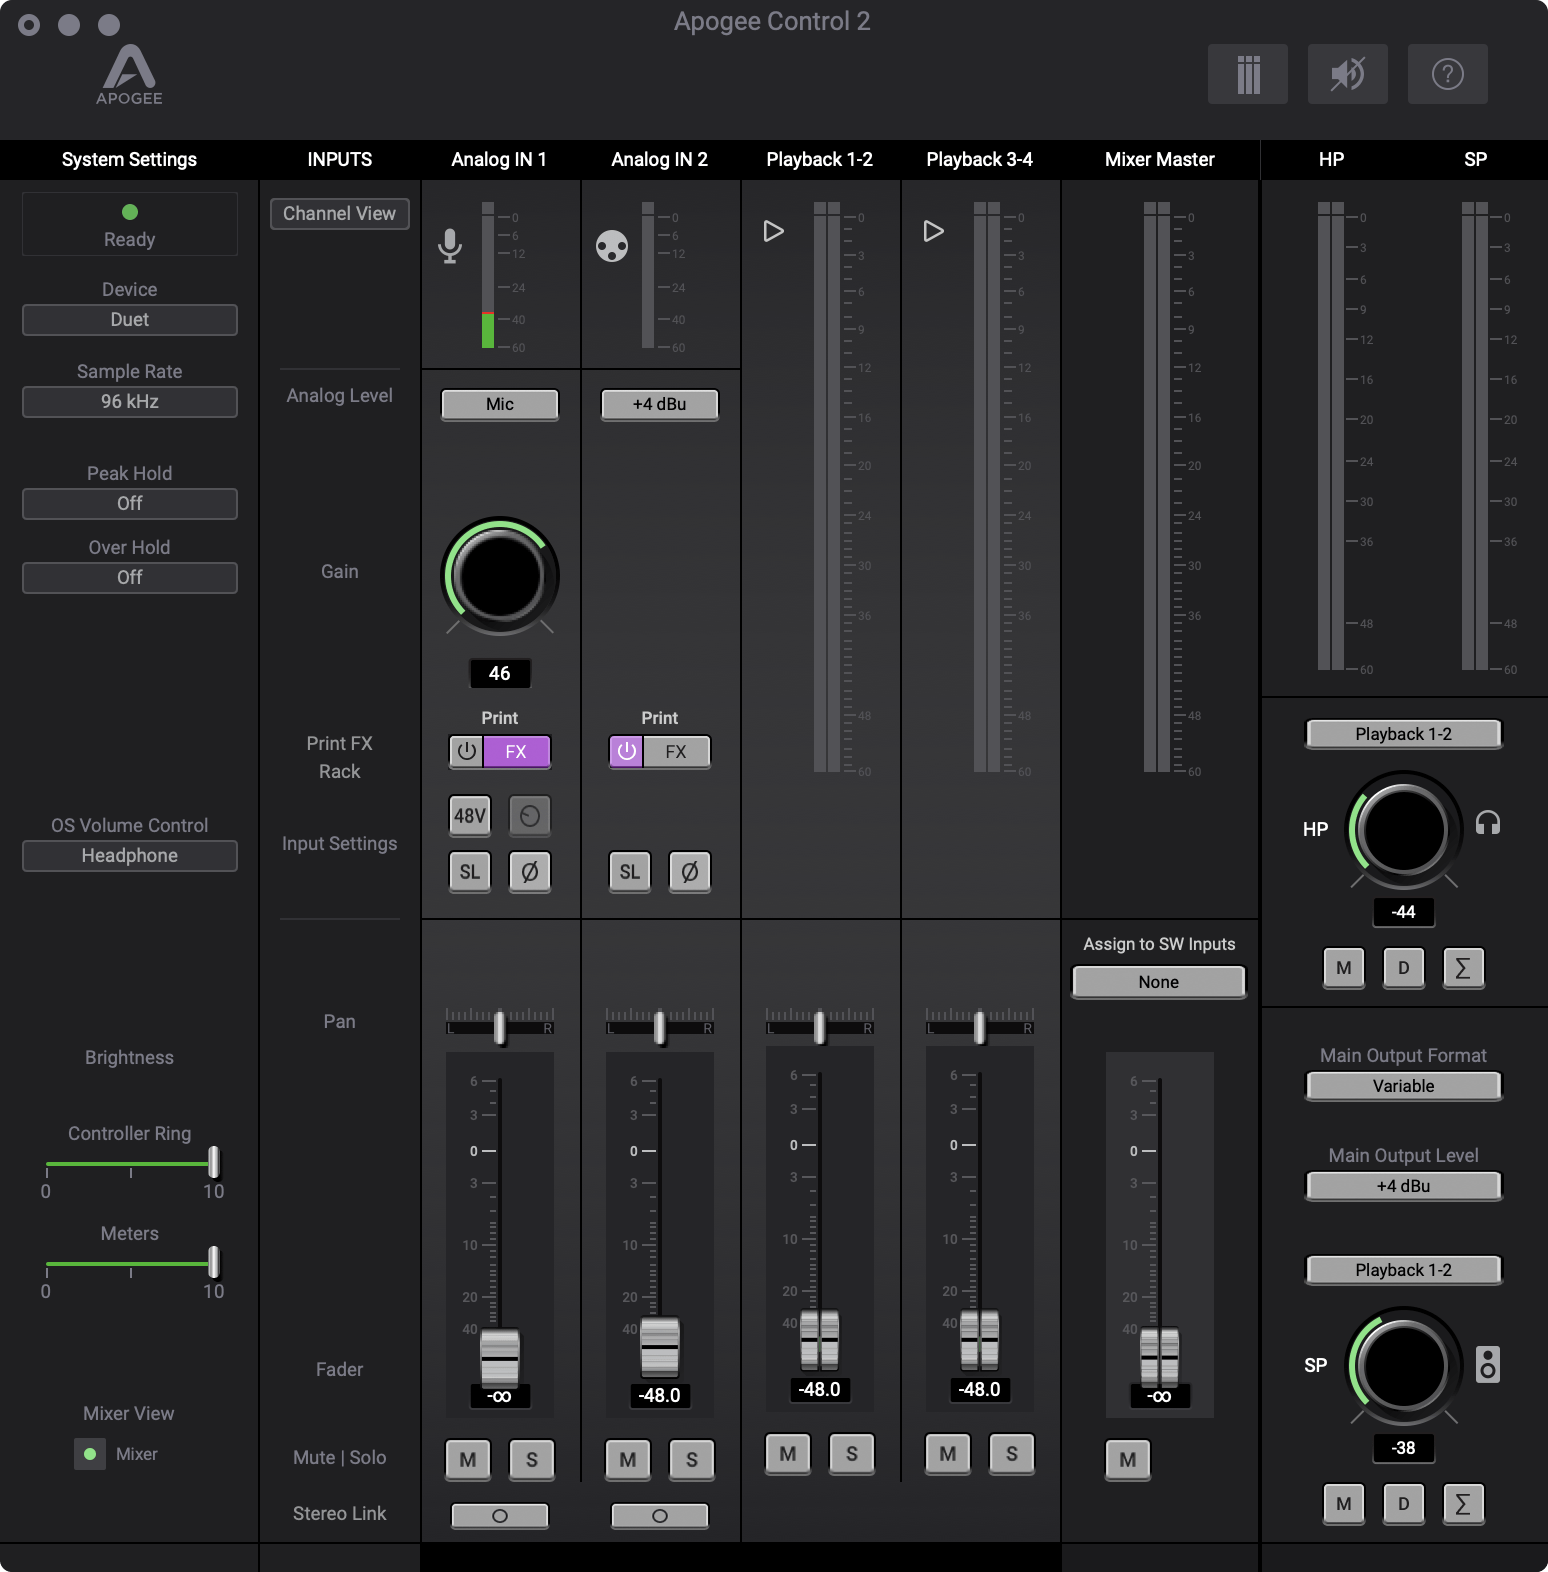Click the XLR connector icon on Analog IN 2
The width and height of the screenshot is (1548, 1572).
pyautogui.click(x=611, y=246)
